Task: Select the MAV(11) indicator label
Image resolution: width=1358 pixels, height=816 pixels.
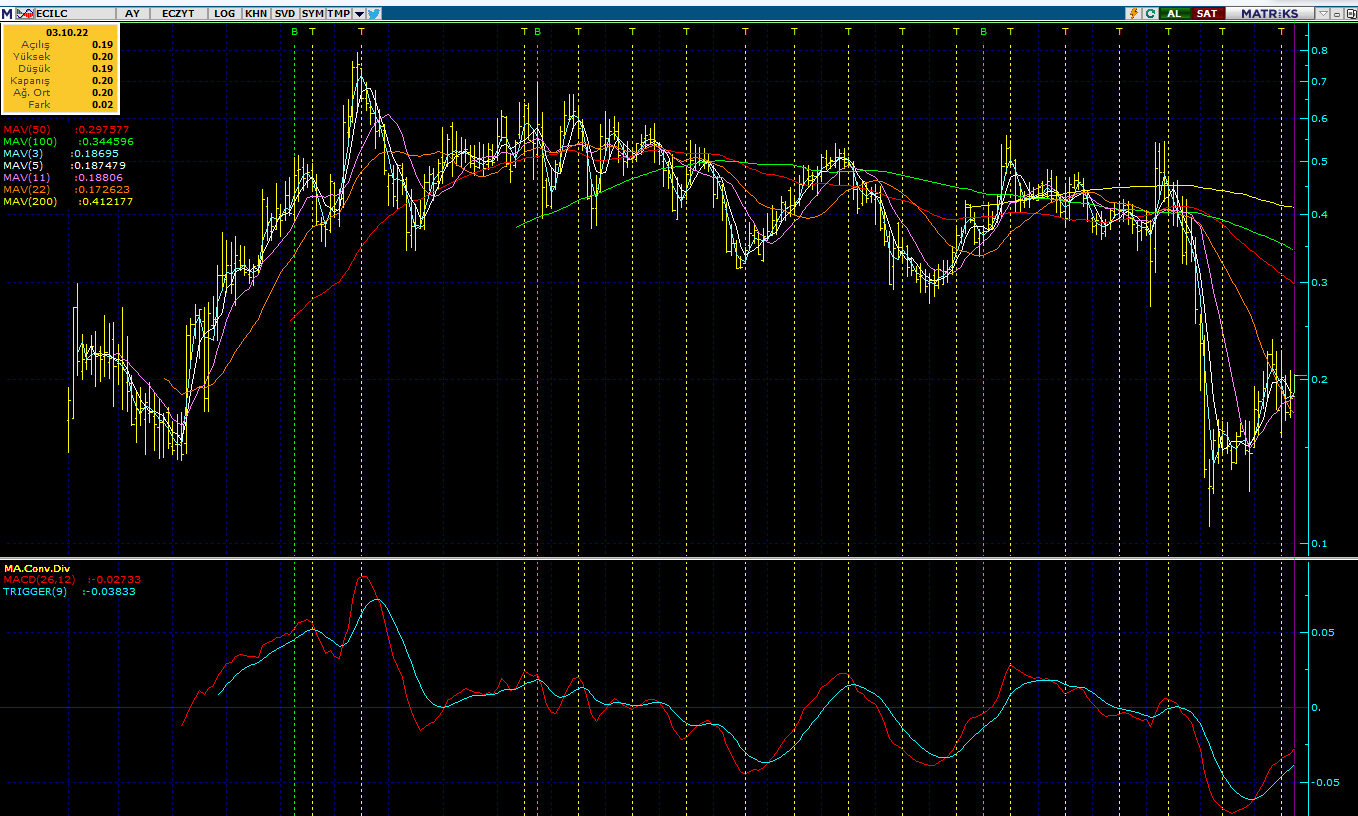Action: pyautogui.click(x=27, y=178)
